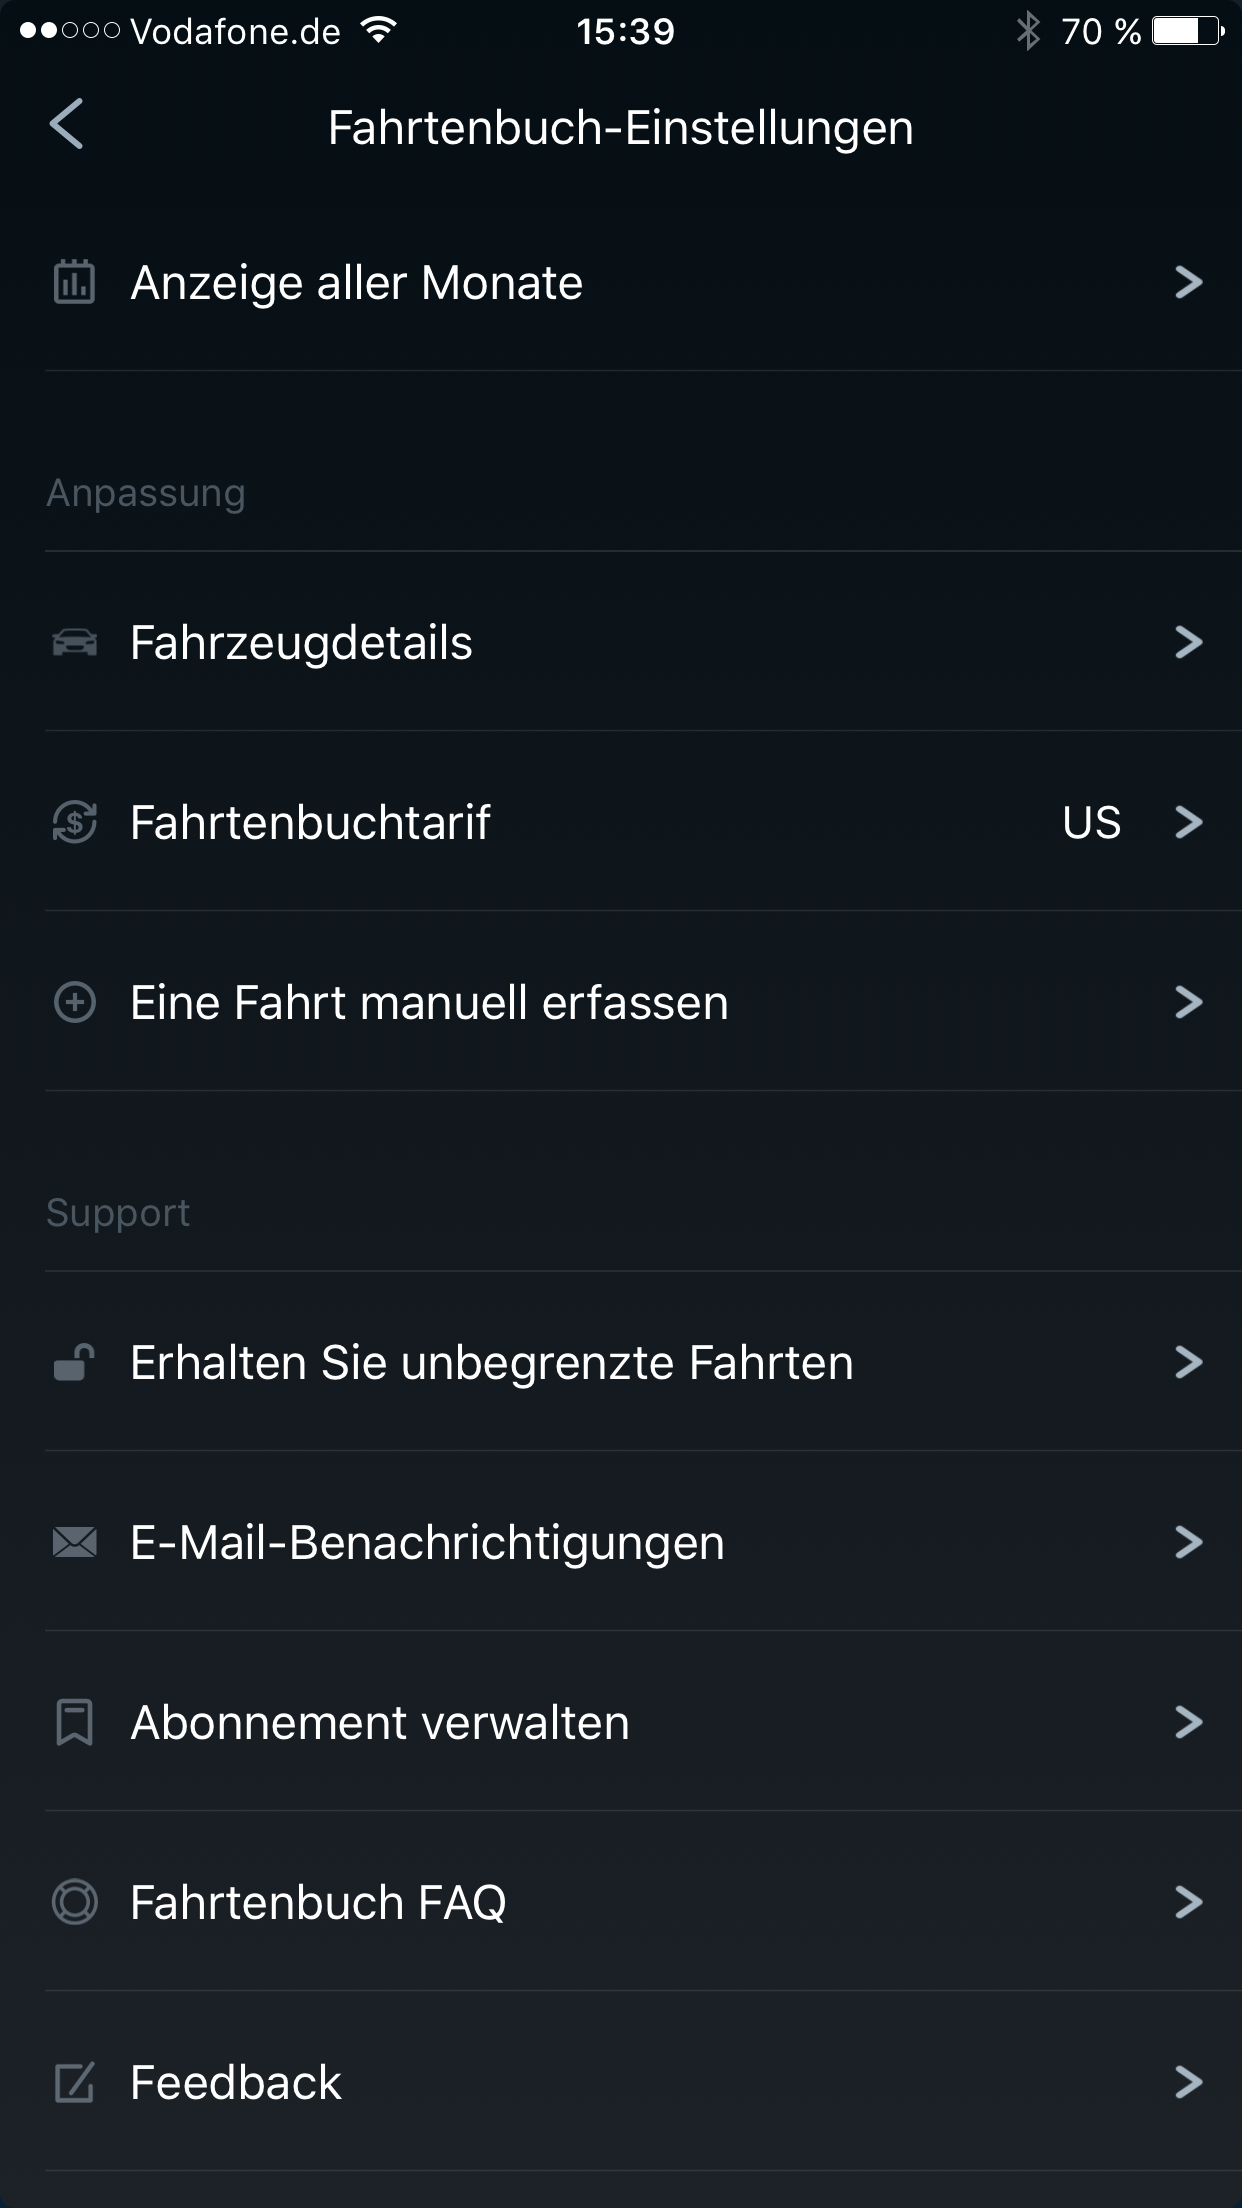The image size is (1242, 2208).
Task: Select Erhalten Sie unbegrenzte Fahrten
Action: pos(492,1362)
